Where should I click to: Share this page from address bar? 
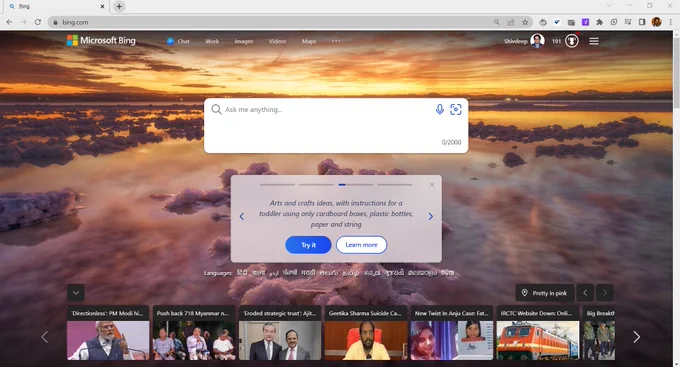[x=511, y=22]
